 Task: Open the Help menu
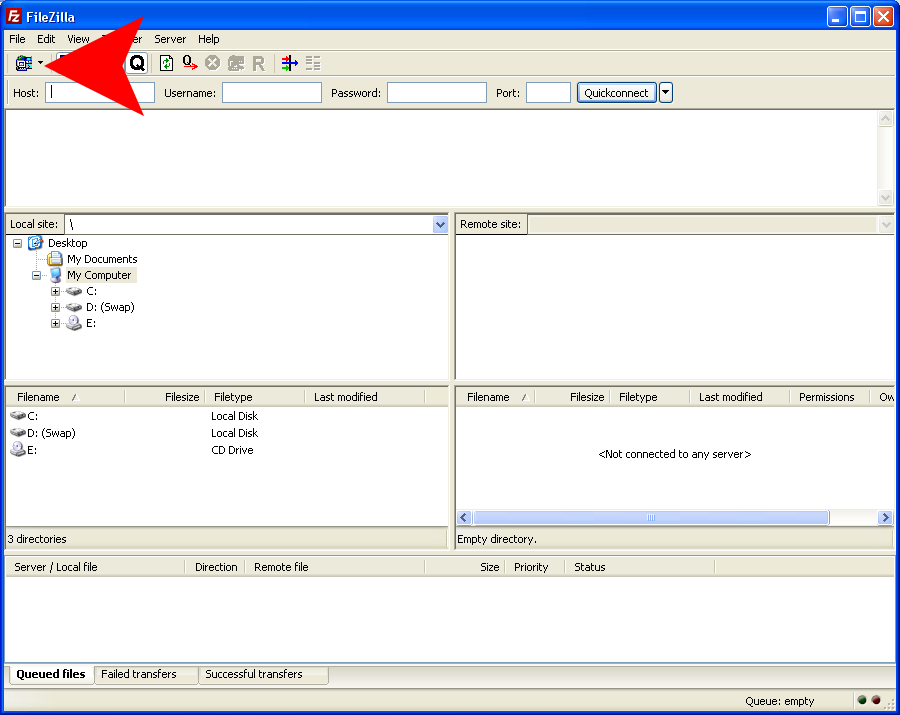pos(209,39)
